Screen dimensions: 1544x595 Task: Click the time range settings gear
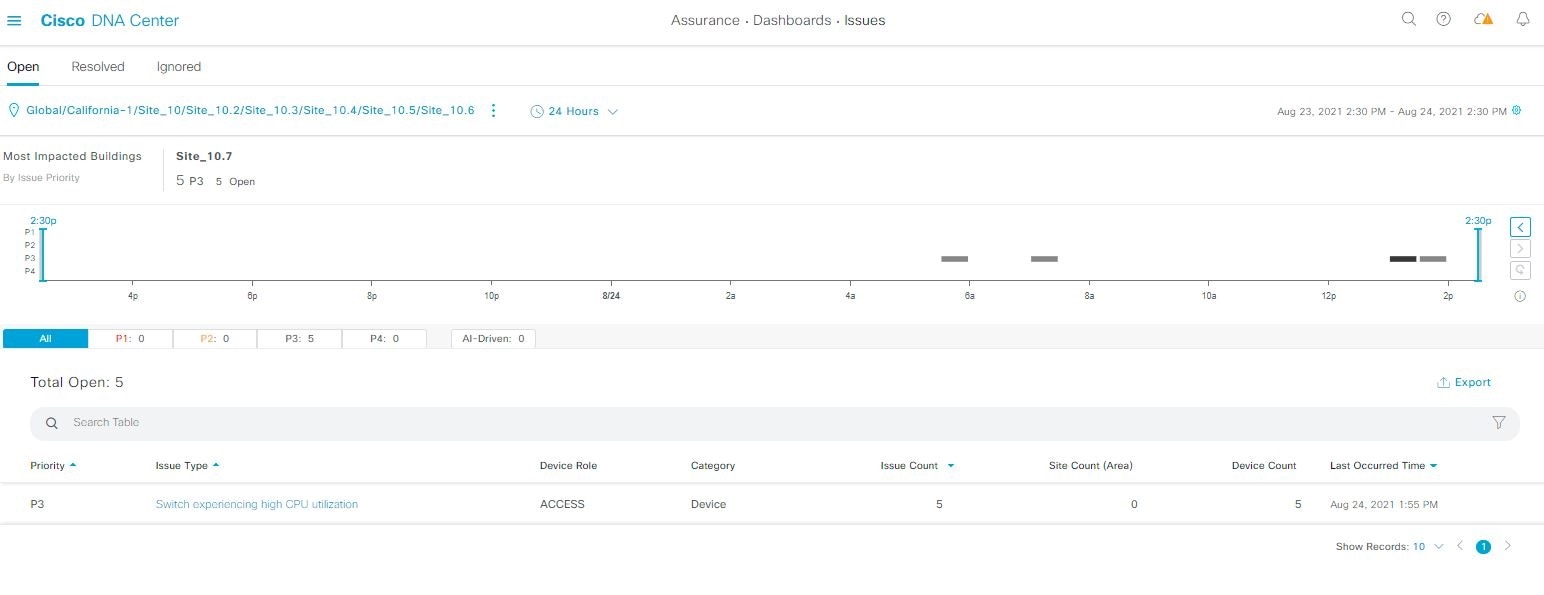tap(1517, 111)
